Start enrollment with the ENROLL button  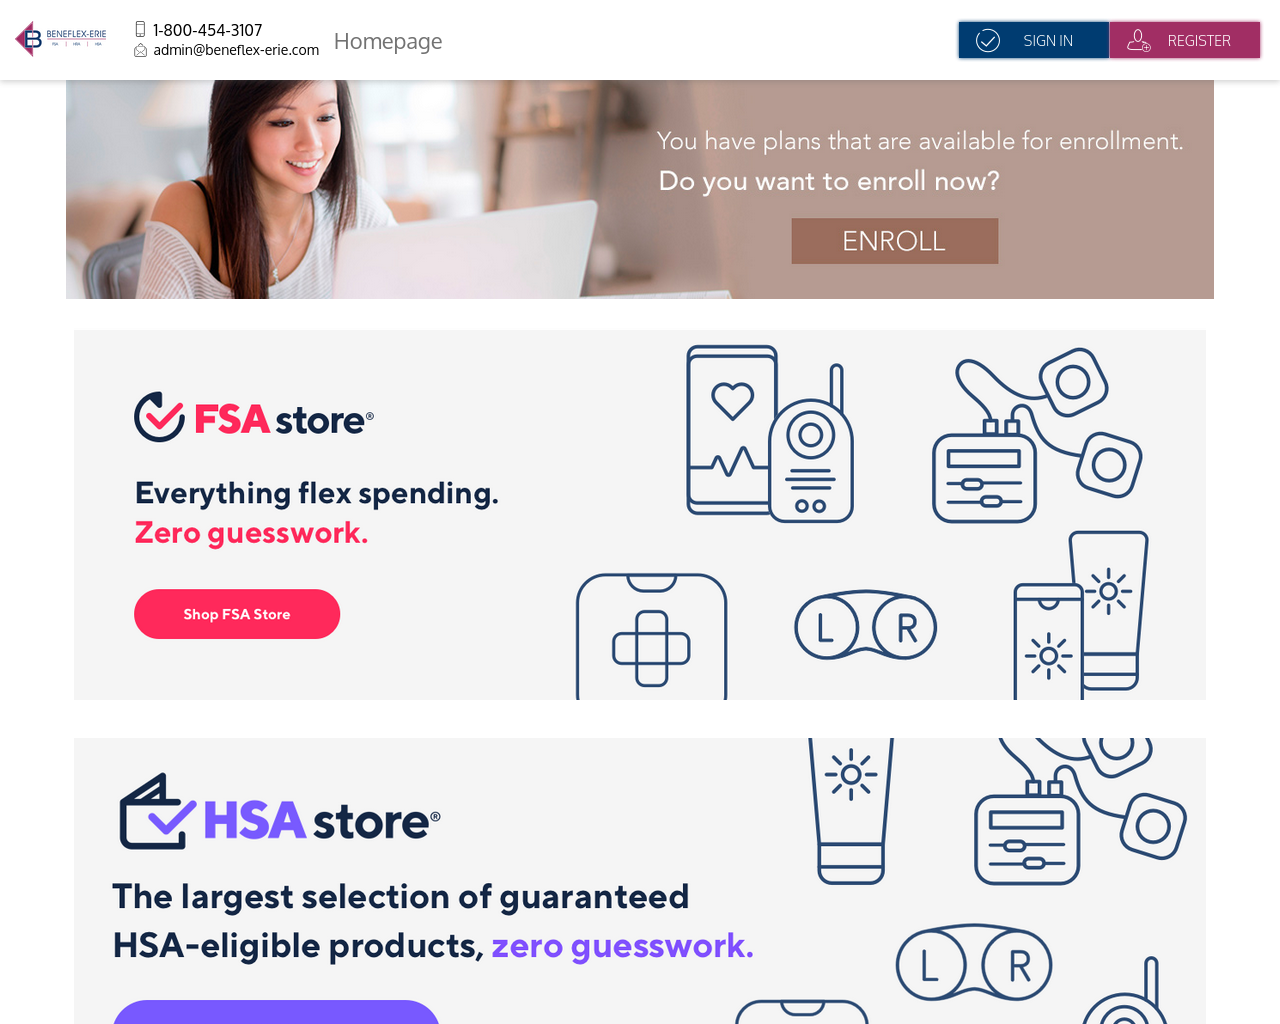point(895,241)
